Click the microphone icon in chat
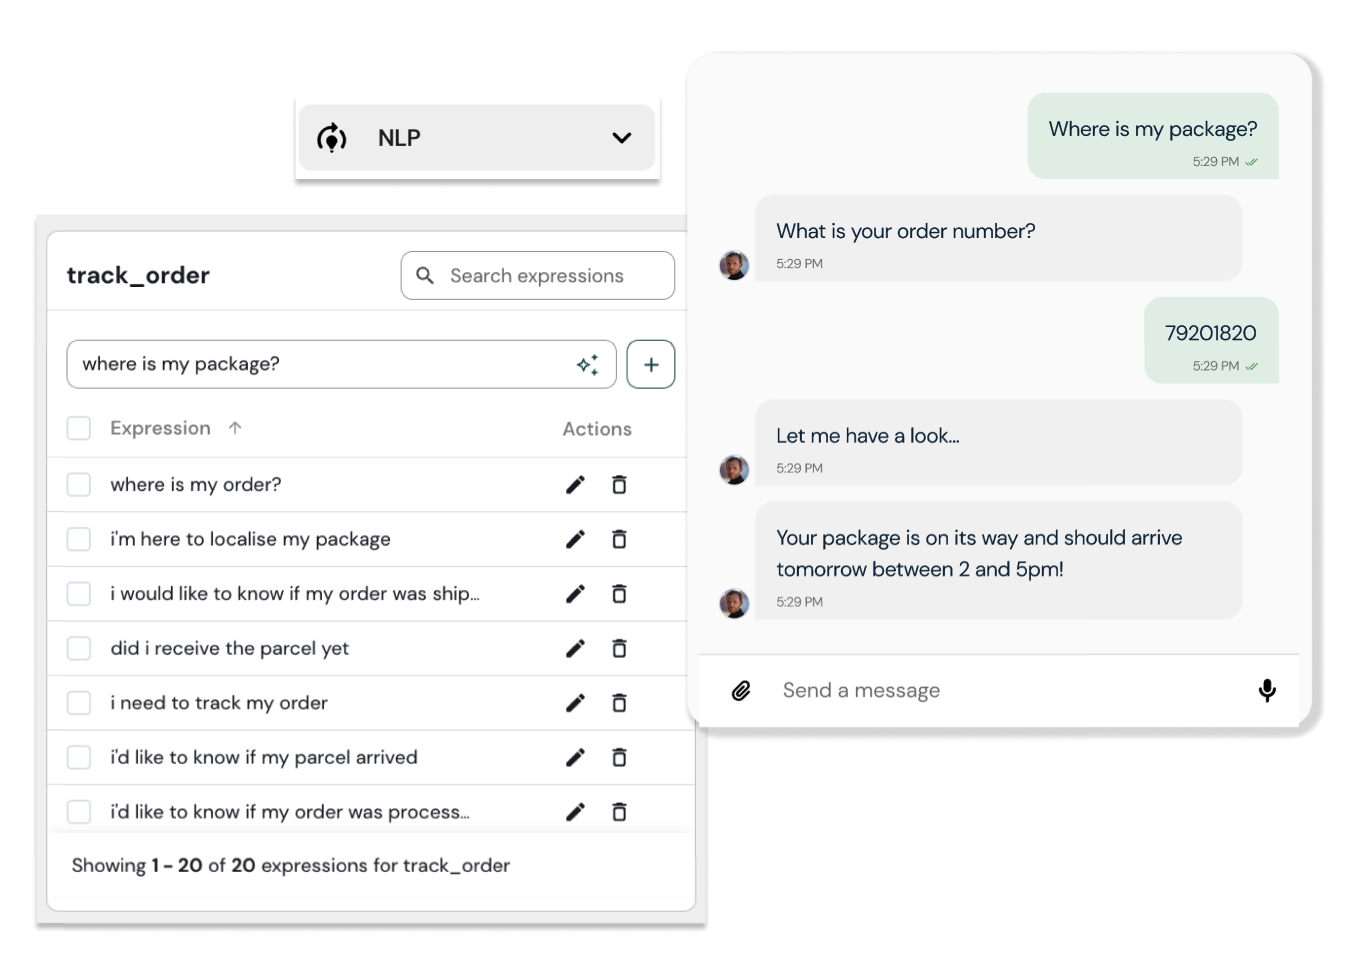Screen dimensions: 1361x965 (x=1267, y=691)
